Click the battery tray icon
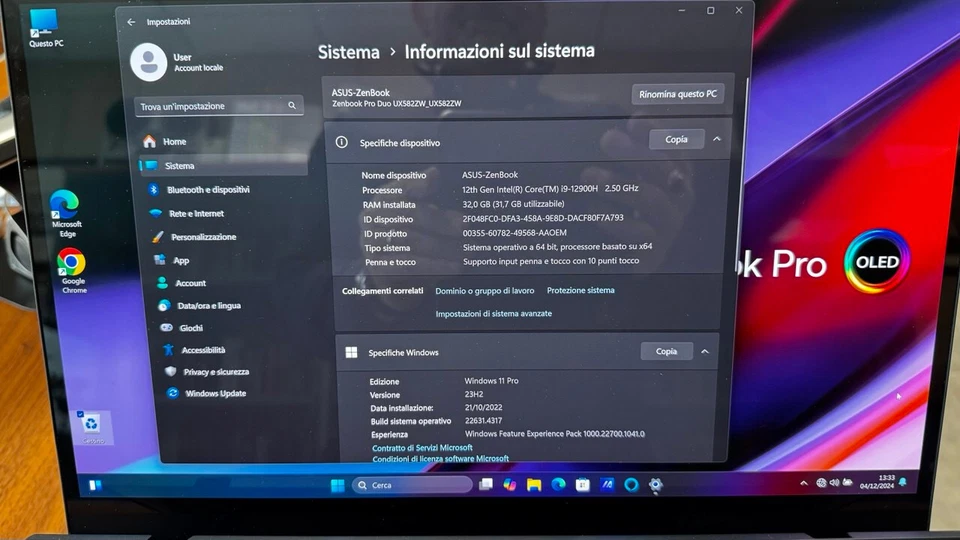 848,482
